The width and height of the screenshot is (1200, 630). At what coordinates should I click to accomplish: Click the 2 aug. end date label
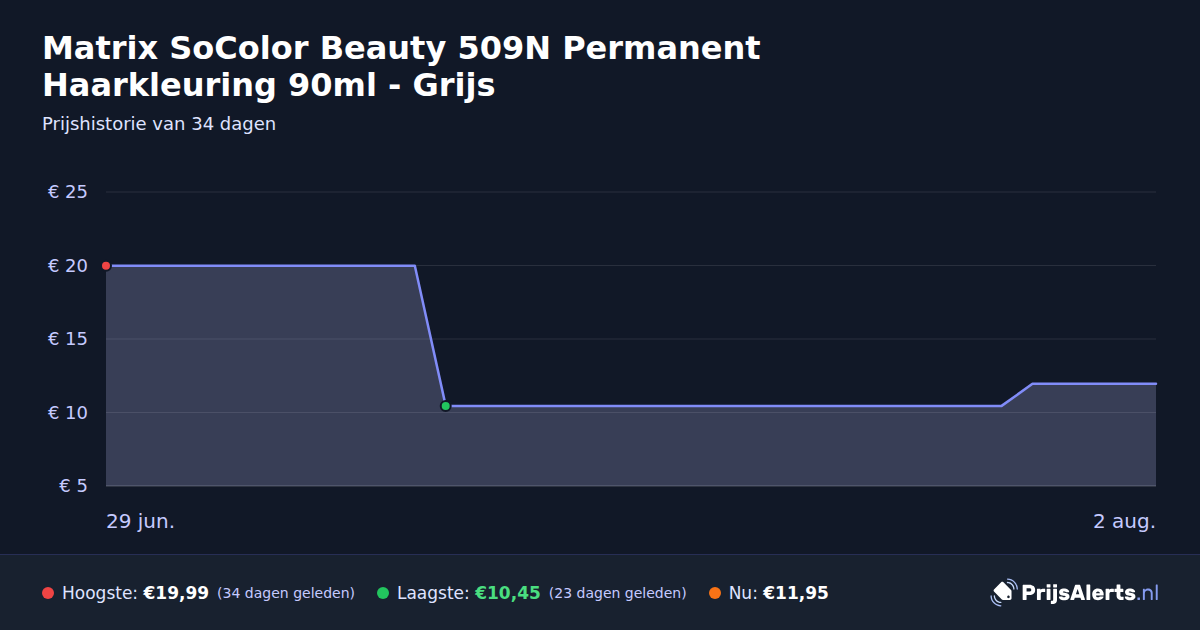tap(1124, 521)
